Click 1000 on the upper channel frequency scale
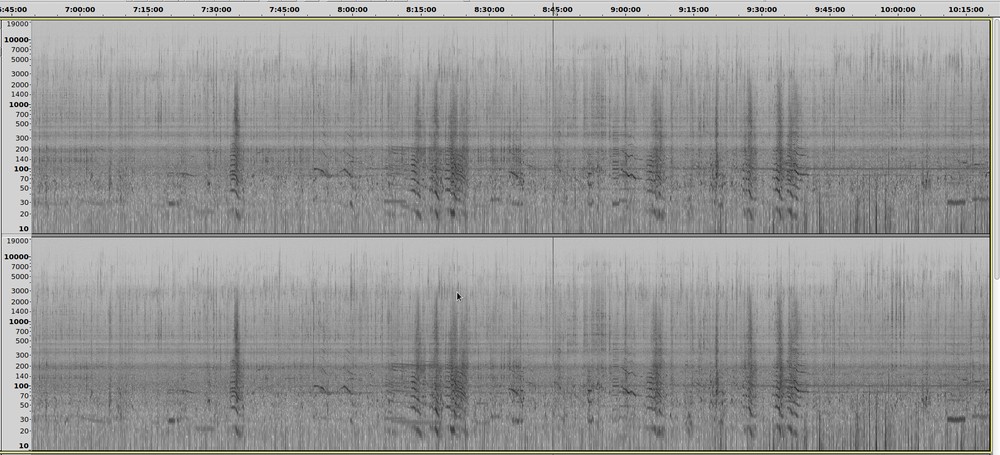This screenshot has width=1000, height=455. (x=19, y=105)
